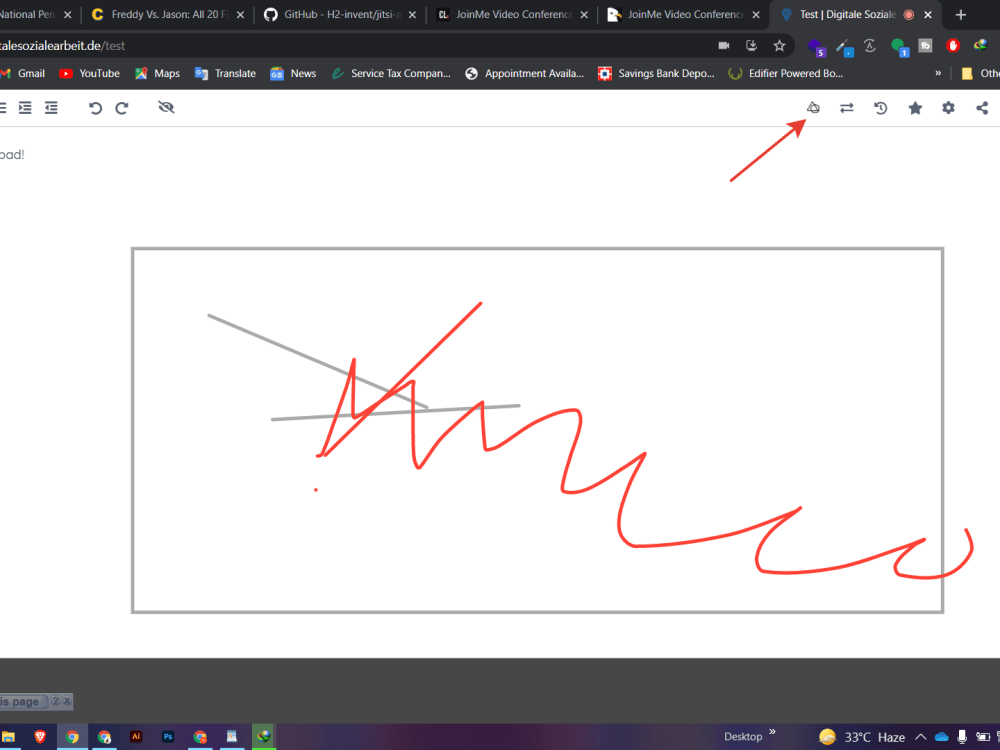Open the News bookmark
This screenshot has height=750, width=1000.
point(293,73)
